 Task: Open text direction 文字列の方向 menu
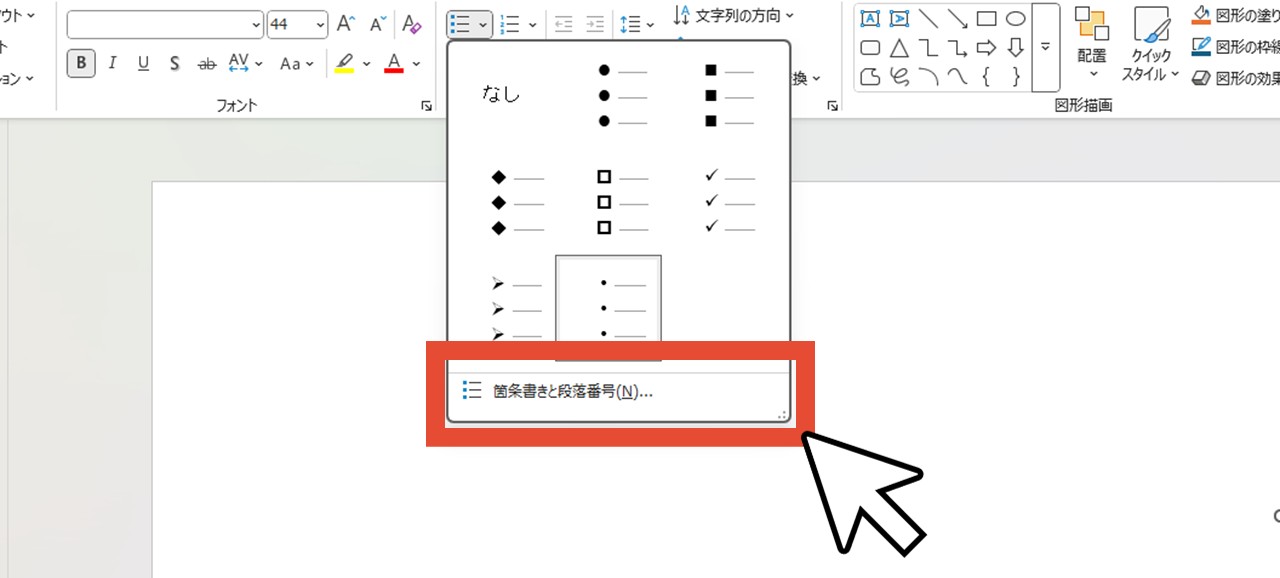coord(733,15)
